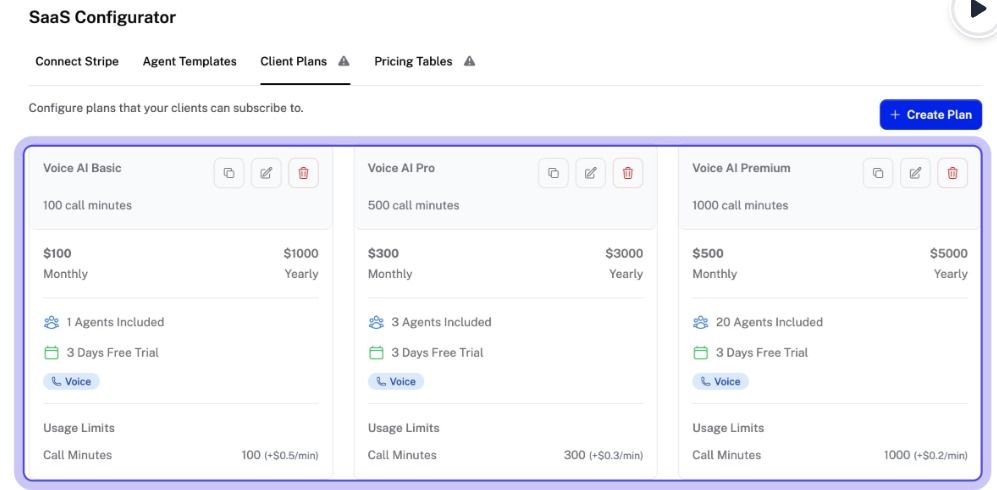
Task: Click the Create Plan button
Action: point(931,114)
